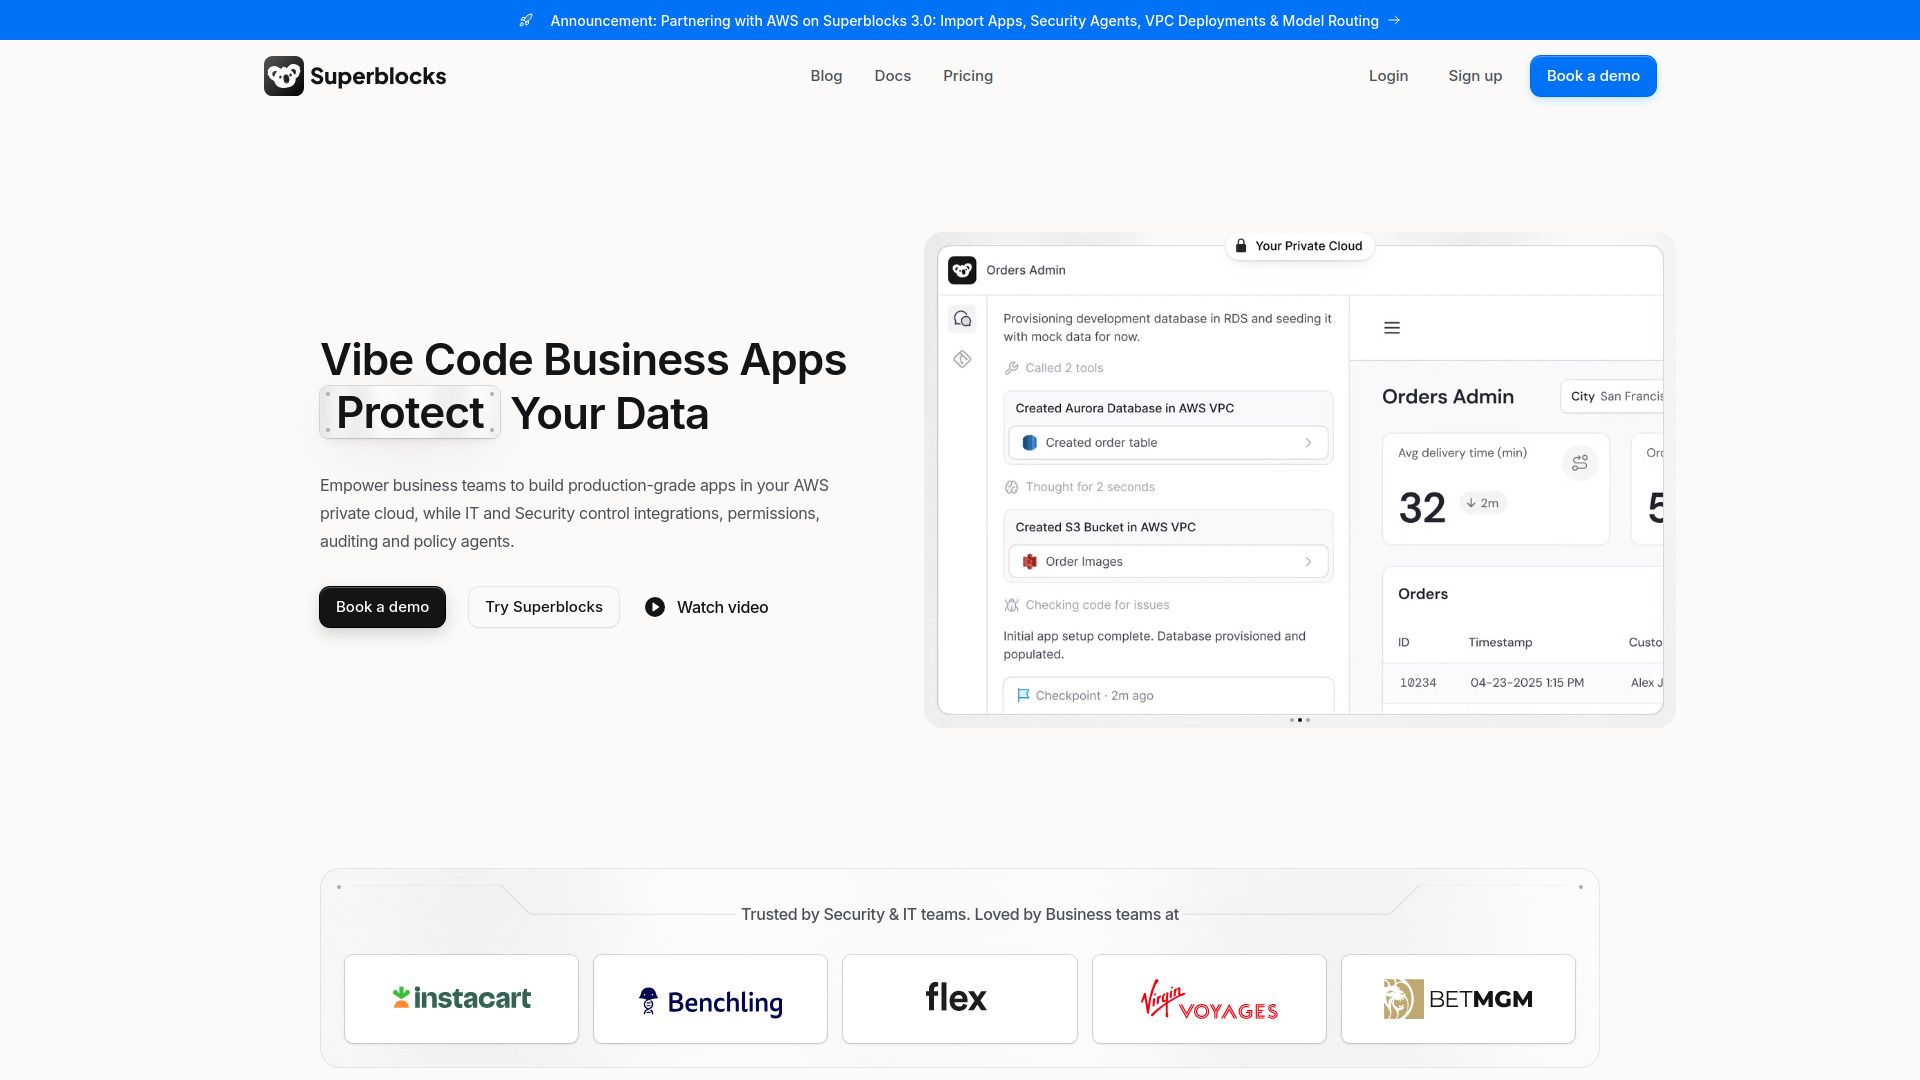This screenshot has height=1080, width=1920.
Task: Click the Trusted by Security & IT teams text
Action: (x=960, y=914)
